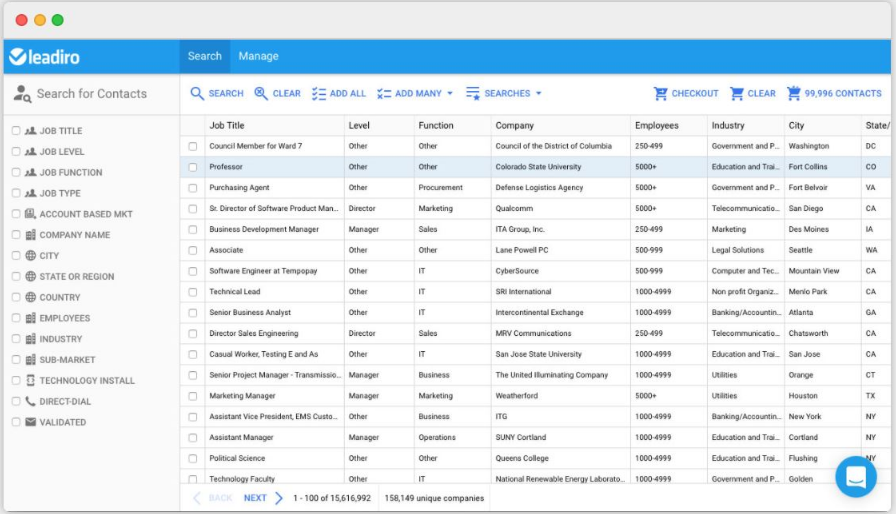
Task: Click the Leadiro logo in header
Action: [45, 57]
